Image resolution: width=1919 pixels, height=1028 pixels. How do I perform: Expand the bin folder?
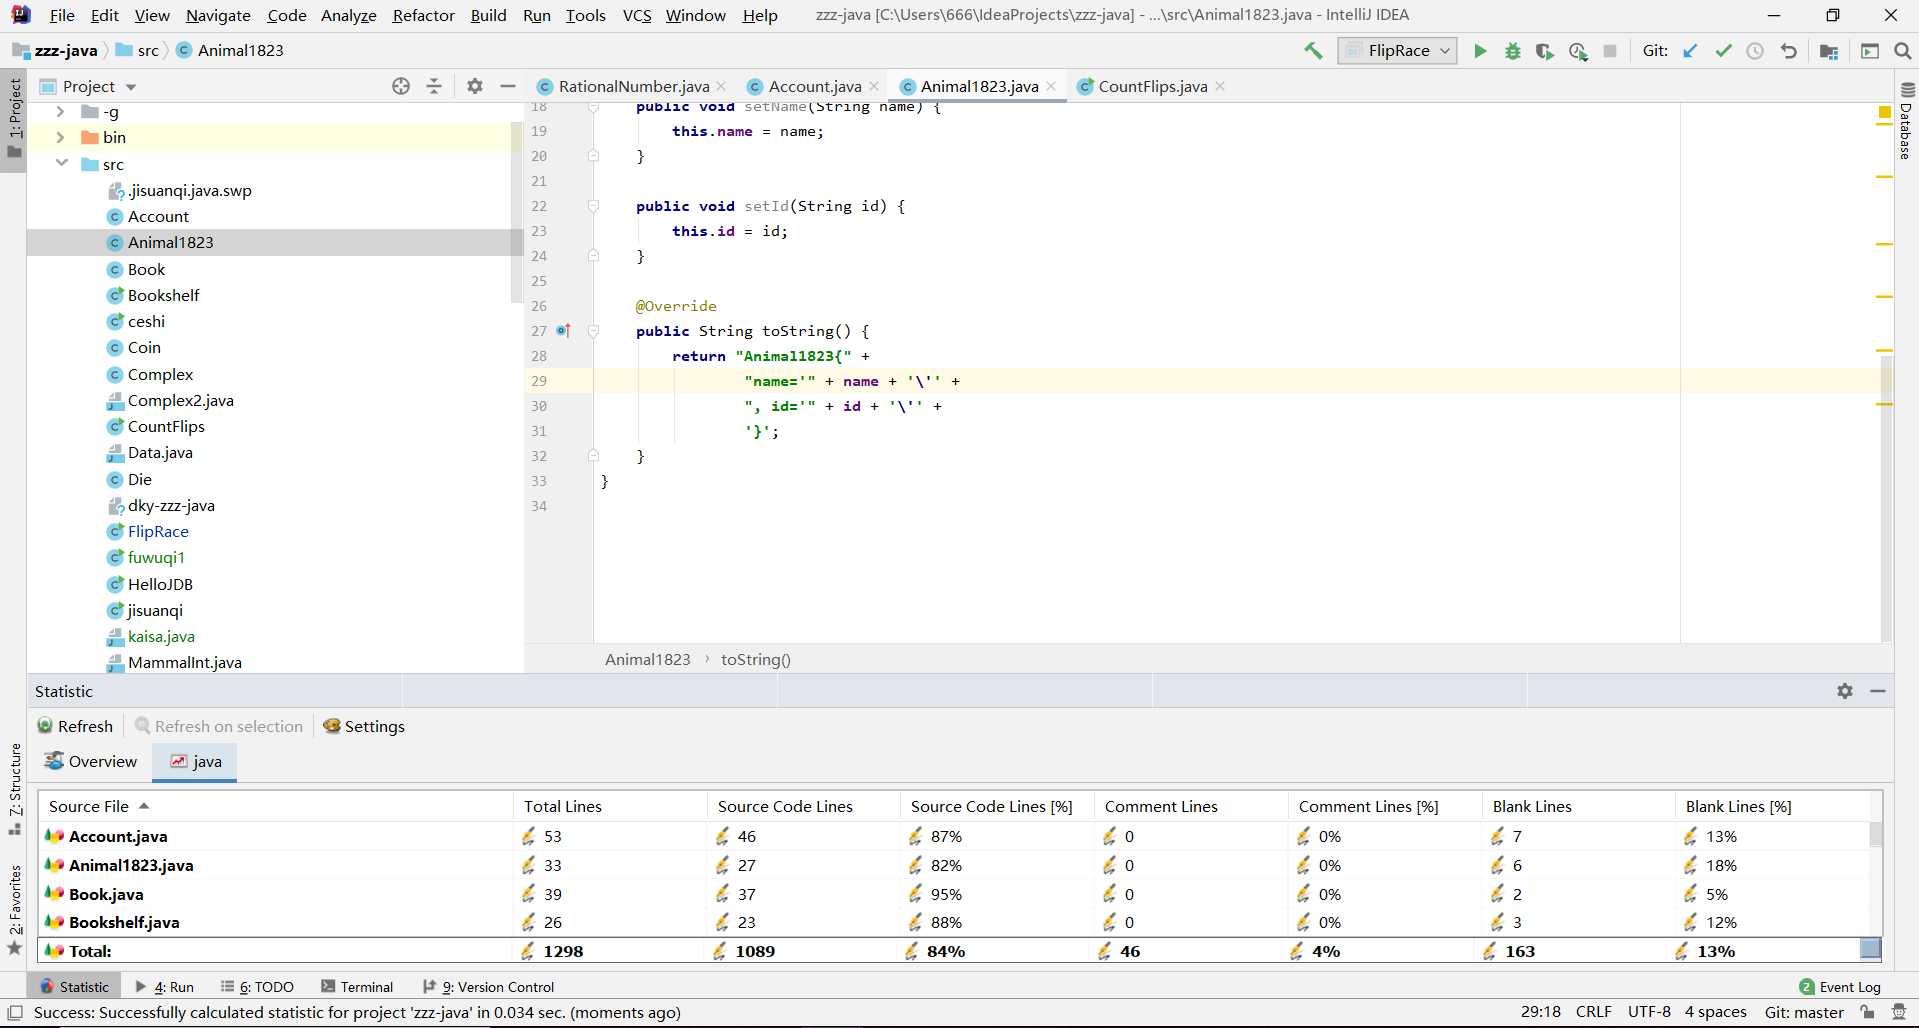click(x=60, y=137)
